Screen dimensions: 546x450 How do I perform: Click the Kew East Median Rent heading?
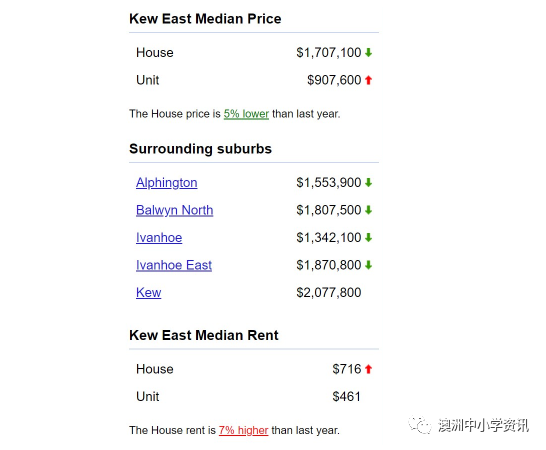click(x=204, y=335)
